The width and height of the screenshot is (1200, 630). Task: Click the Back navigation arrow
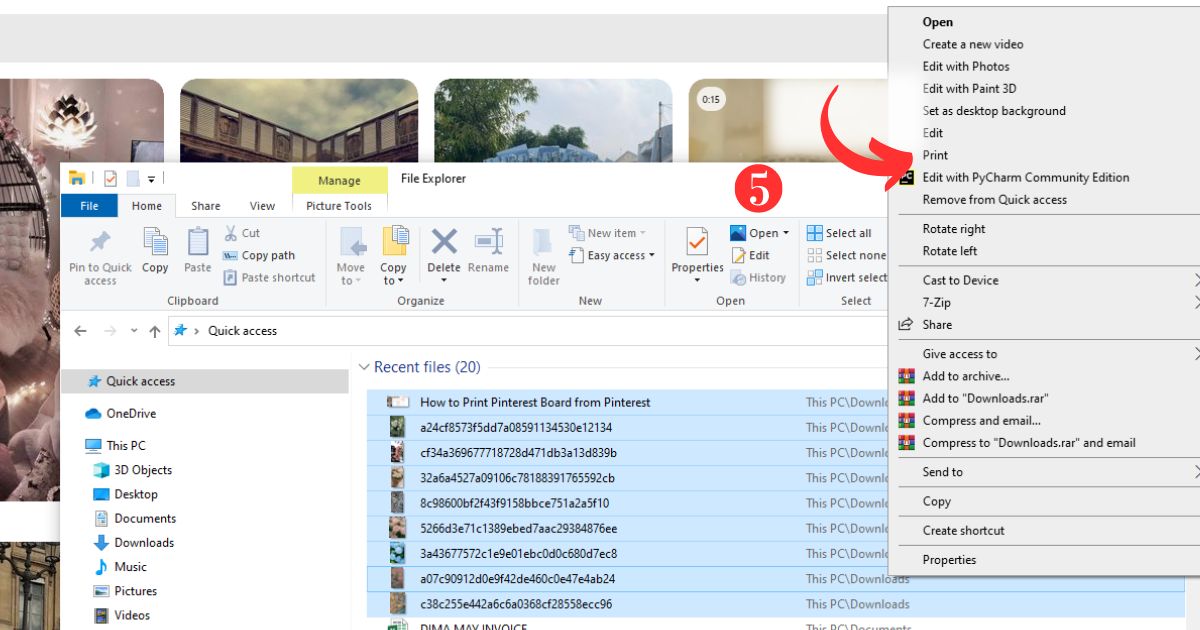coord(80,331)
